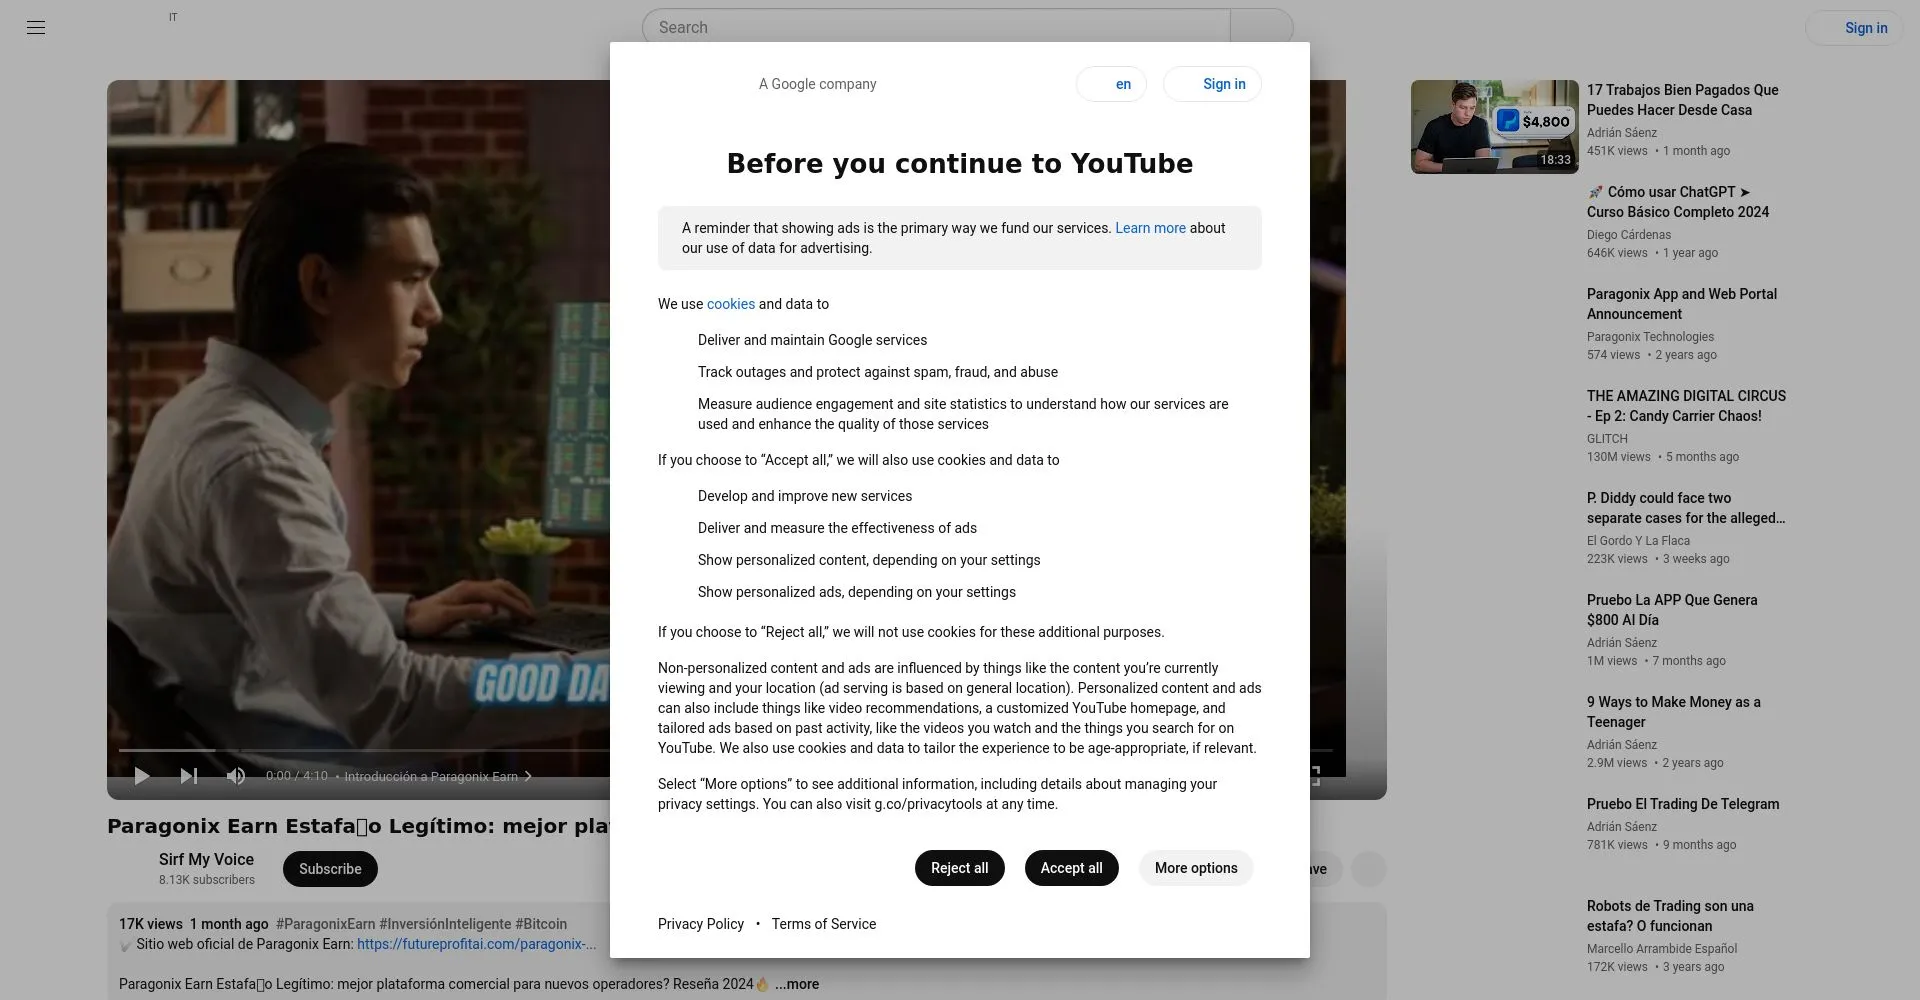Viewport: 1920px width, 1000px height.
Task: Open the Sirf My Voice channel name
Action: 206,859
